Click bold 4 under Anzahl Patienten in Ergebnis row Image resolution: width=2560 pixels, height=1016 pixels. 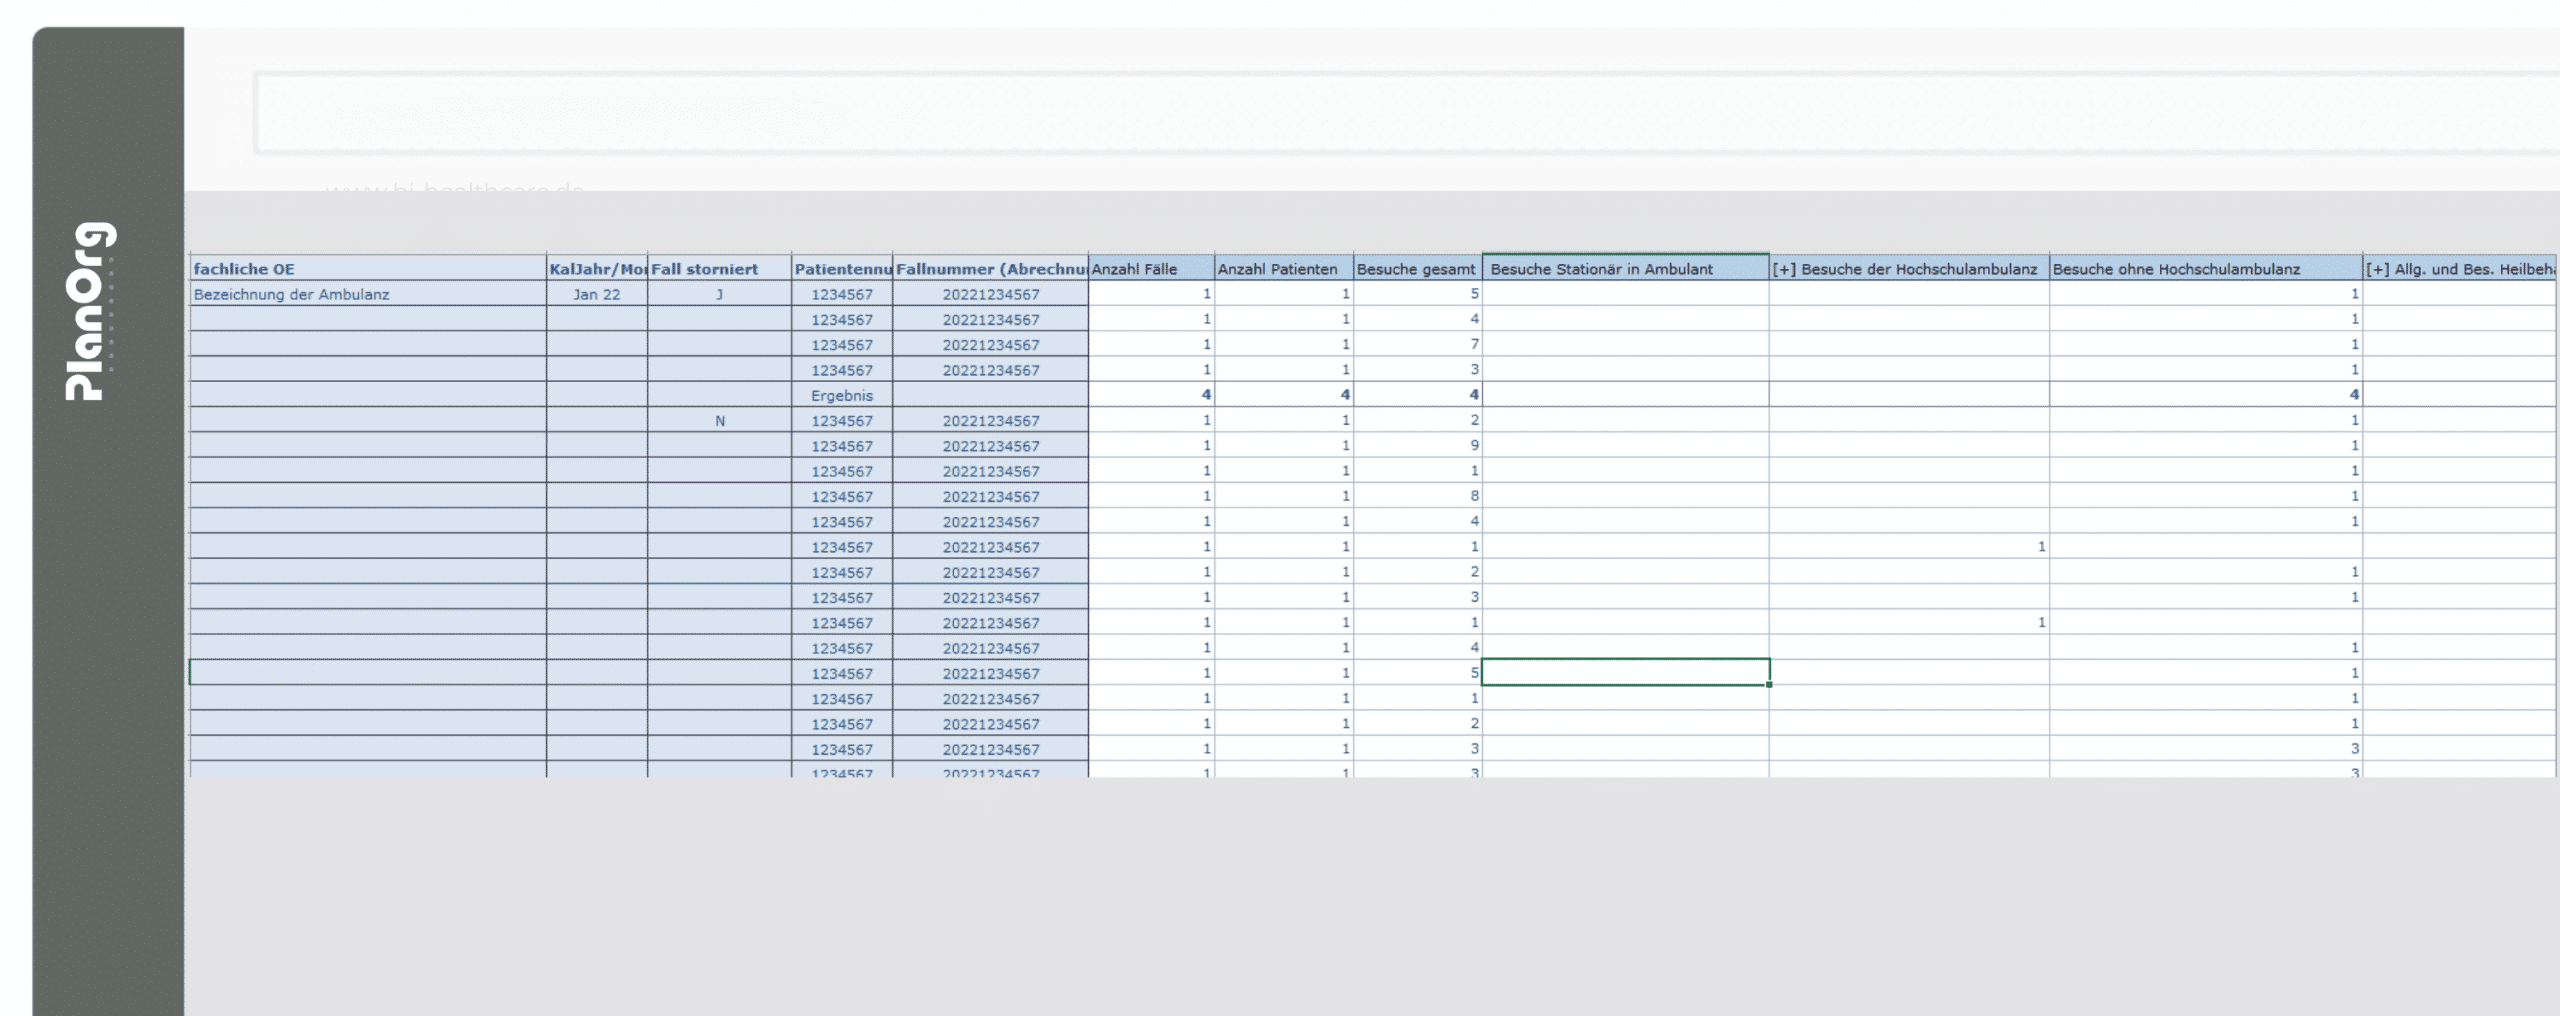1284,395
